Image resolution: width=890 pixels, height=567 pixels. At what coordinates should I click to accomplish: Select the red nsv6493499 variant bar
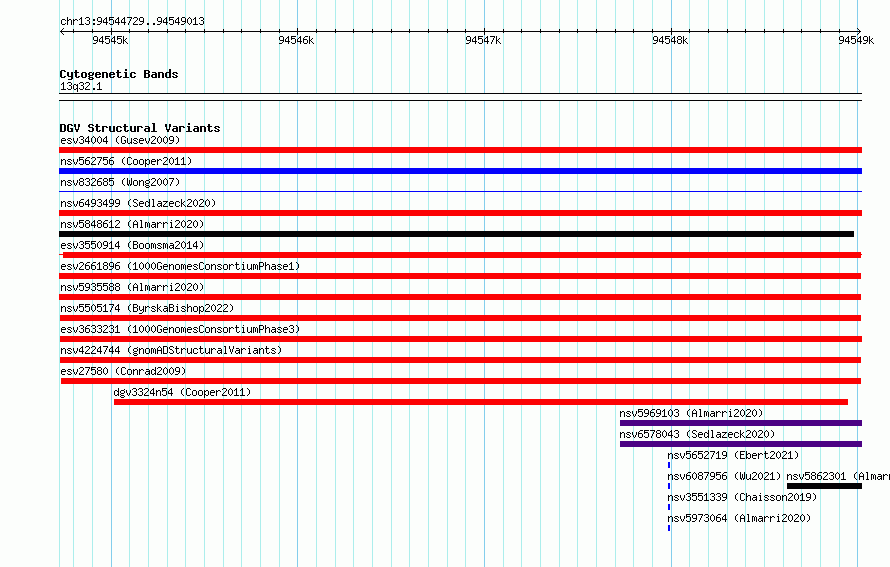click(460, 213)
